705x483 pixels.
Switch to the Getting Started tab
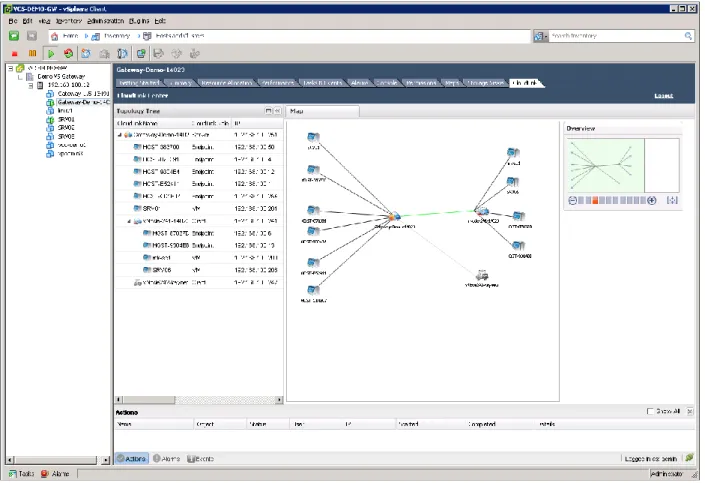point(139,83)
